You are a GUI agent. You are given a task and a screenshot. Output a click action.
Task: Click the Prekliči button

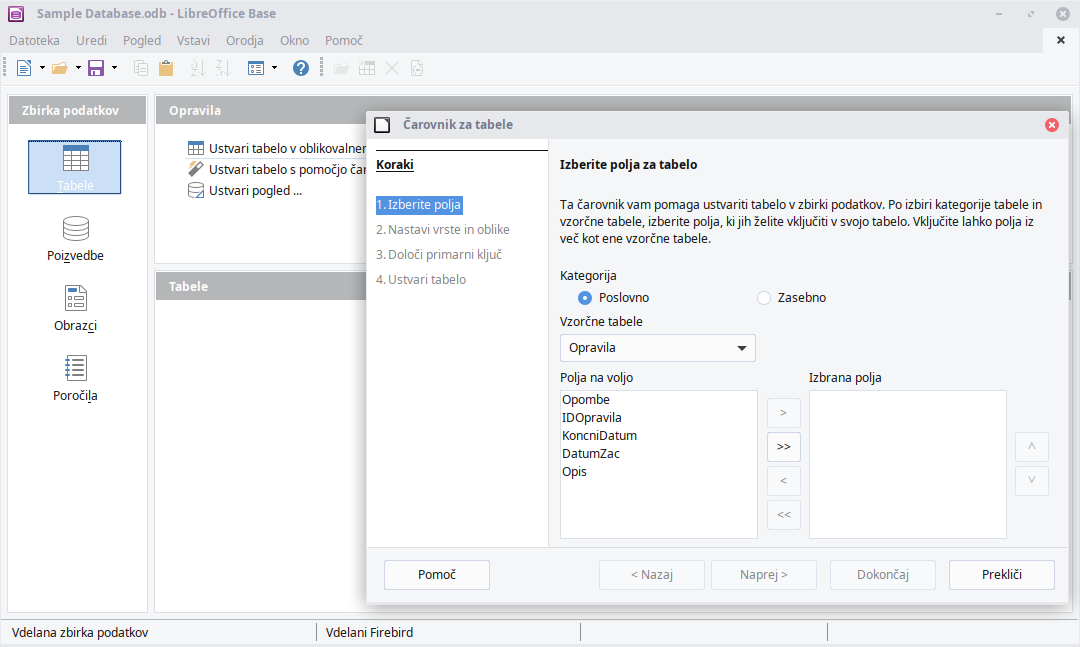tap(1001, 575)
